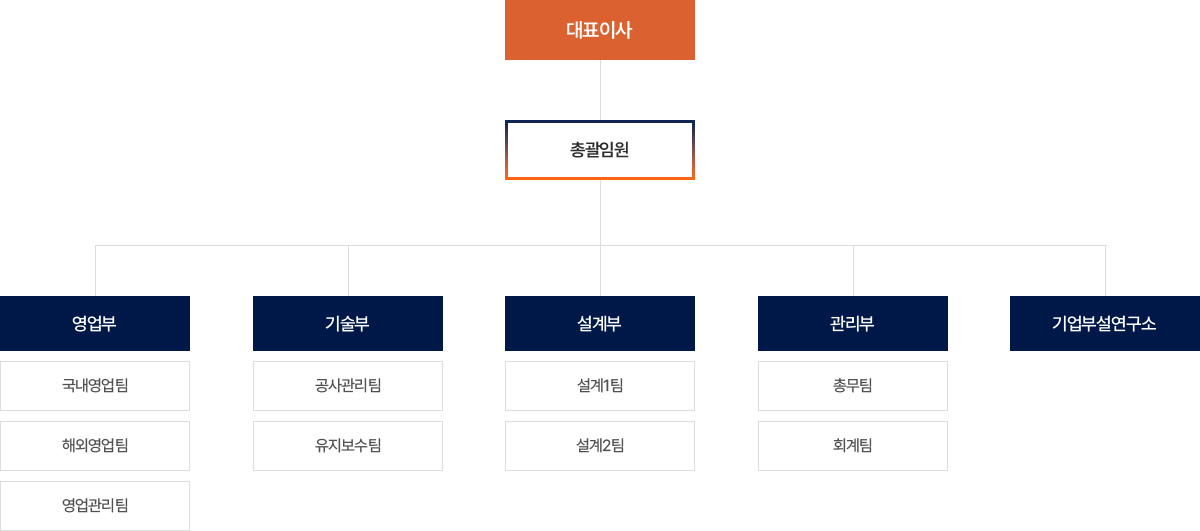This screenshot has height=531, width=1200.
Task: Click the 기업부설연구소 label text
Action: pos(1105,323)
